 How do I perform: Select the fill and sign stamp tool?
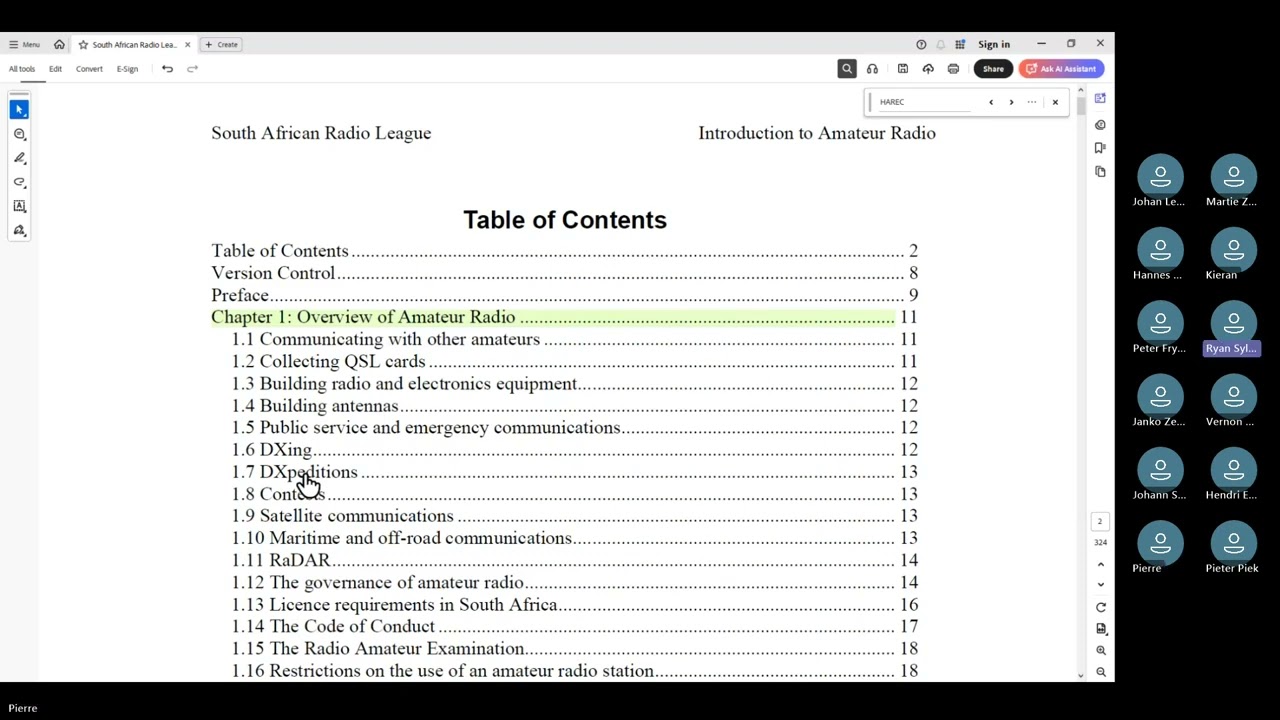pos(19,230)
